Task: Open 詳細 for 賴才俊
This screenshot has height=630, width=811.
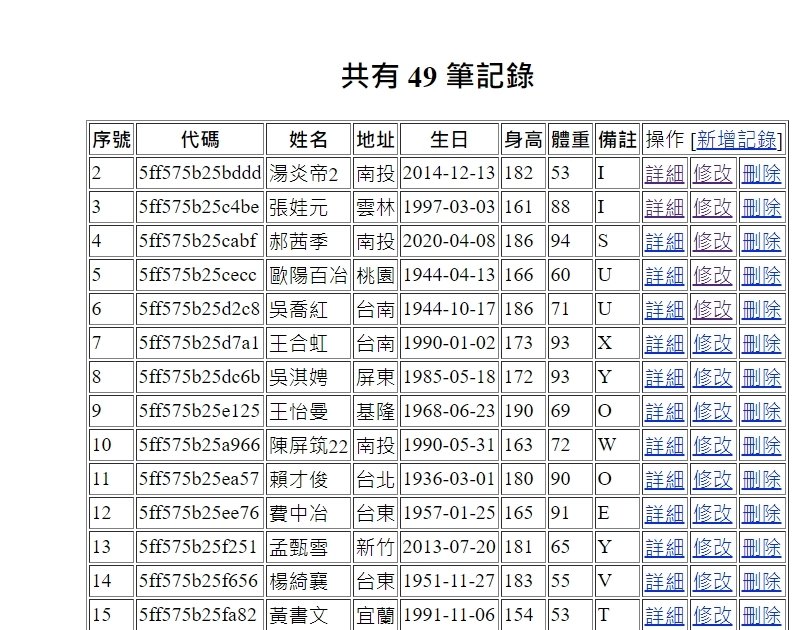Action: [x=665, y=480]
